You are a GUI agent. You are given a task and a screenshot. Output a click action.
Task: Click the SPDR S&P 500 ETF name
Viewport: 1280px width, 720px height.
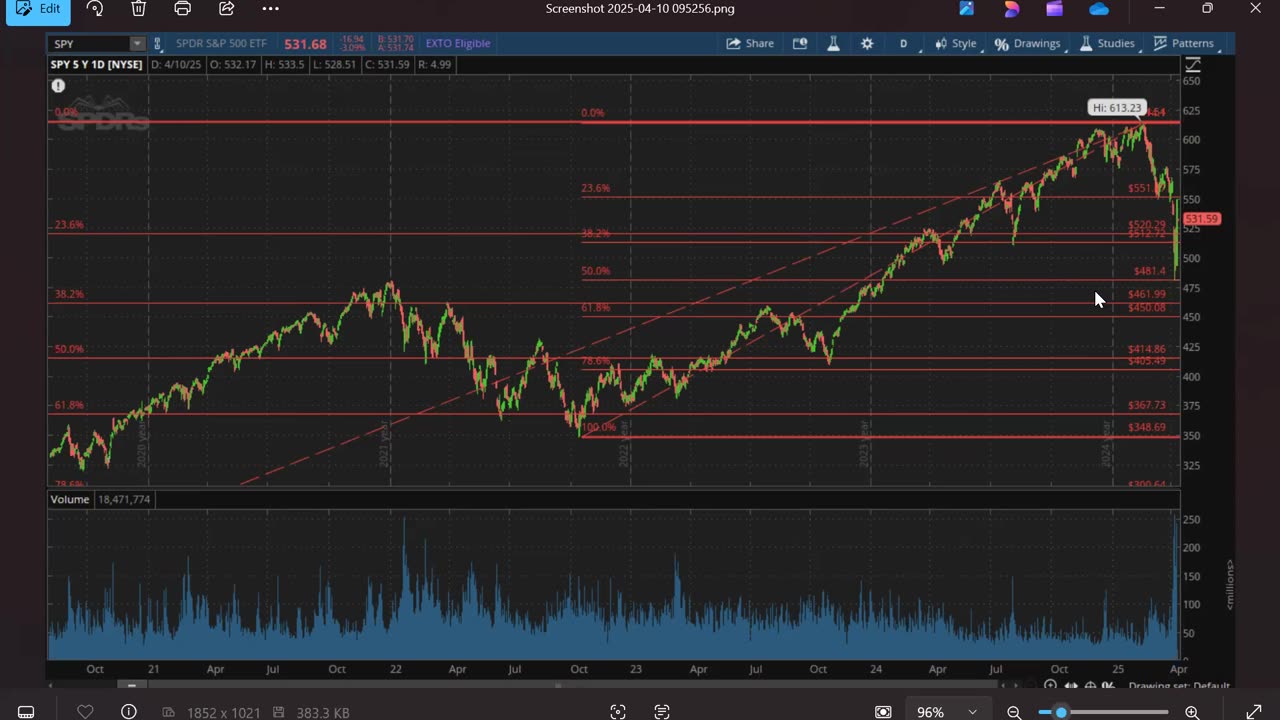click(221, 44)
